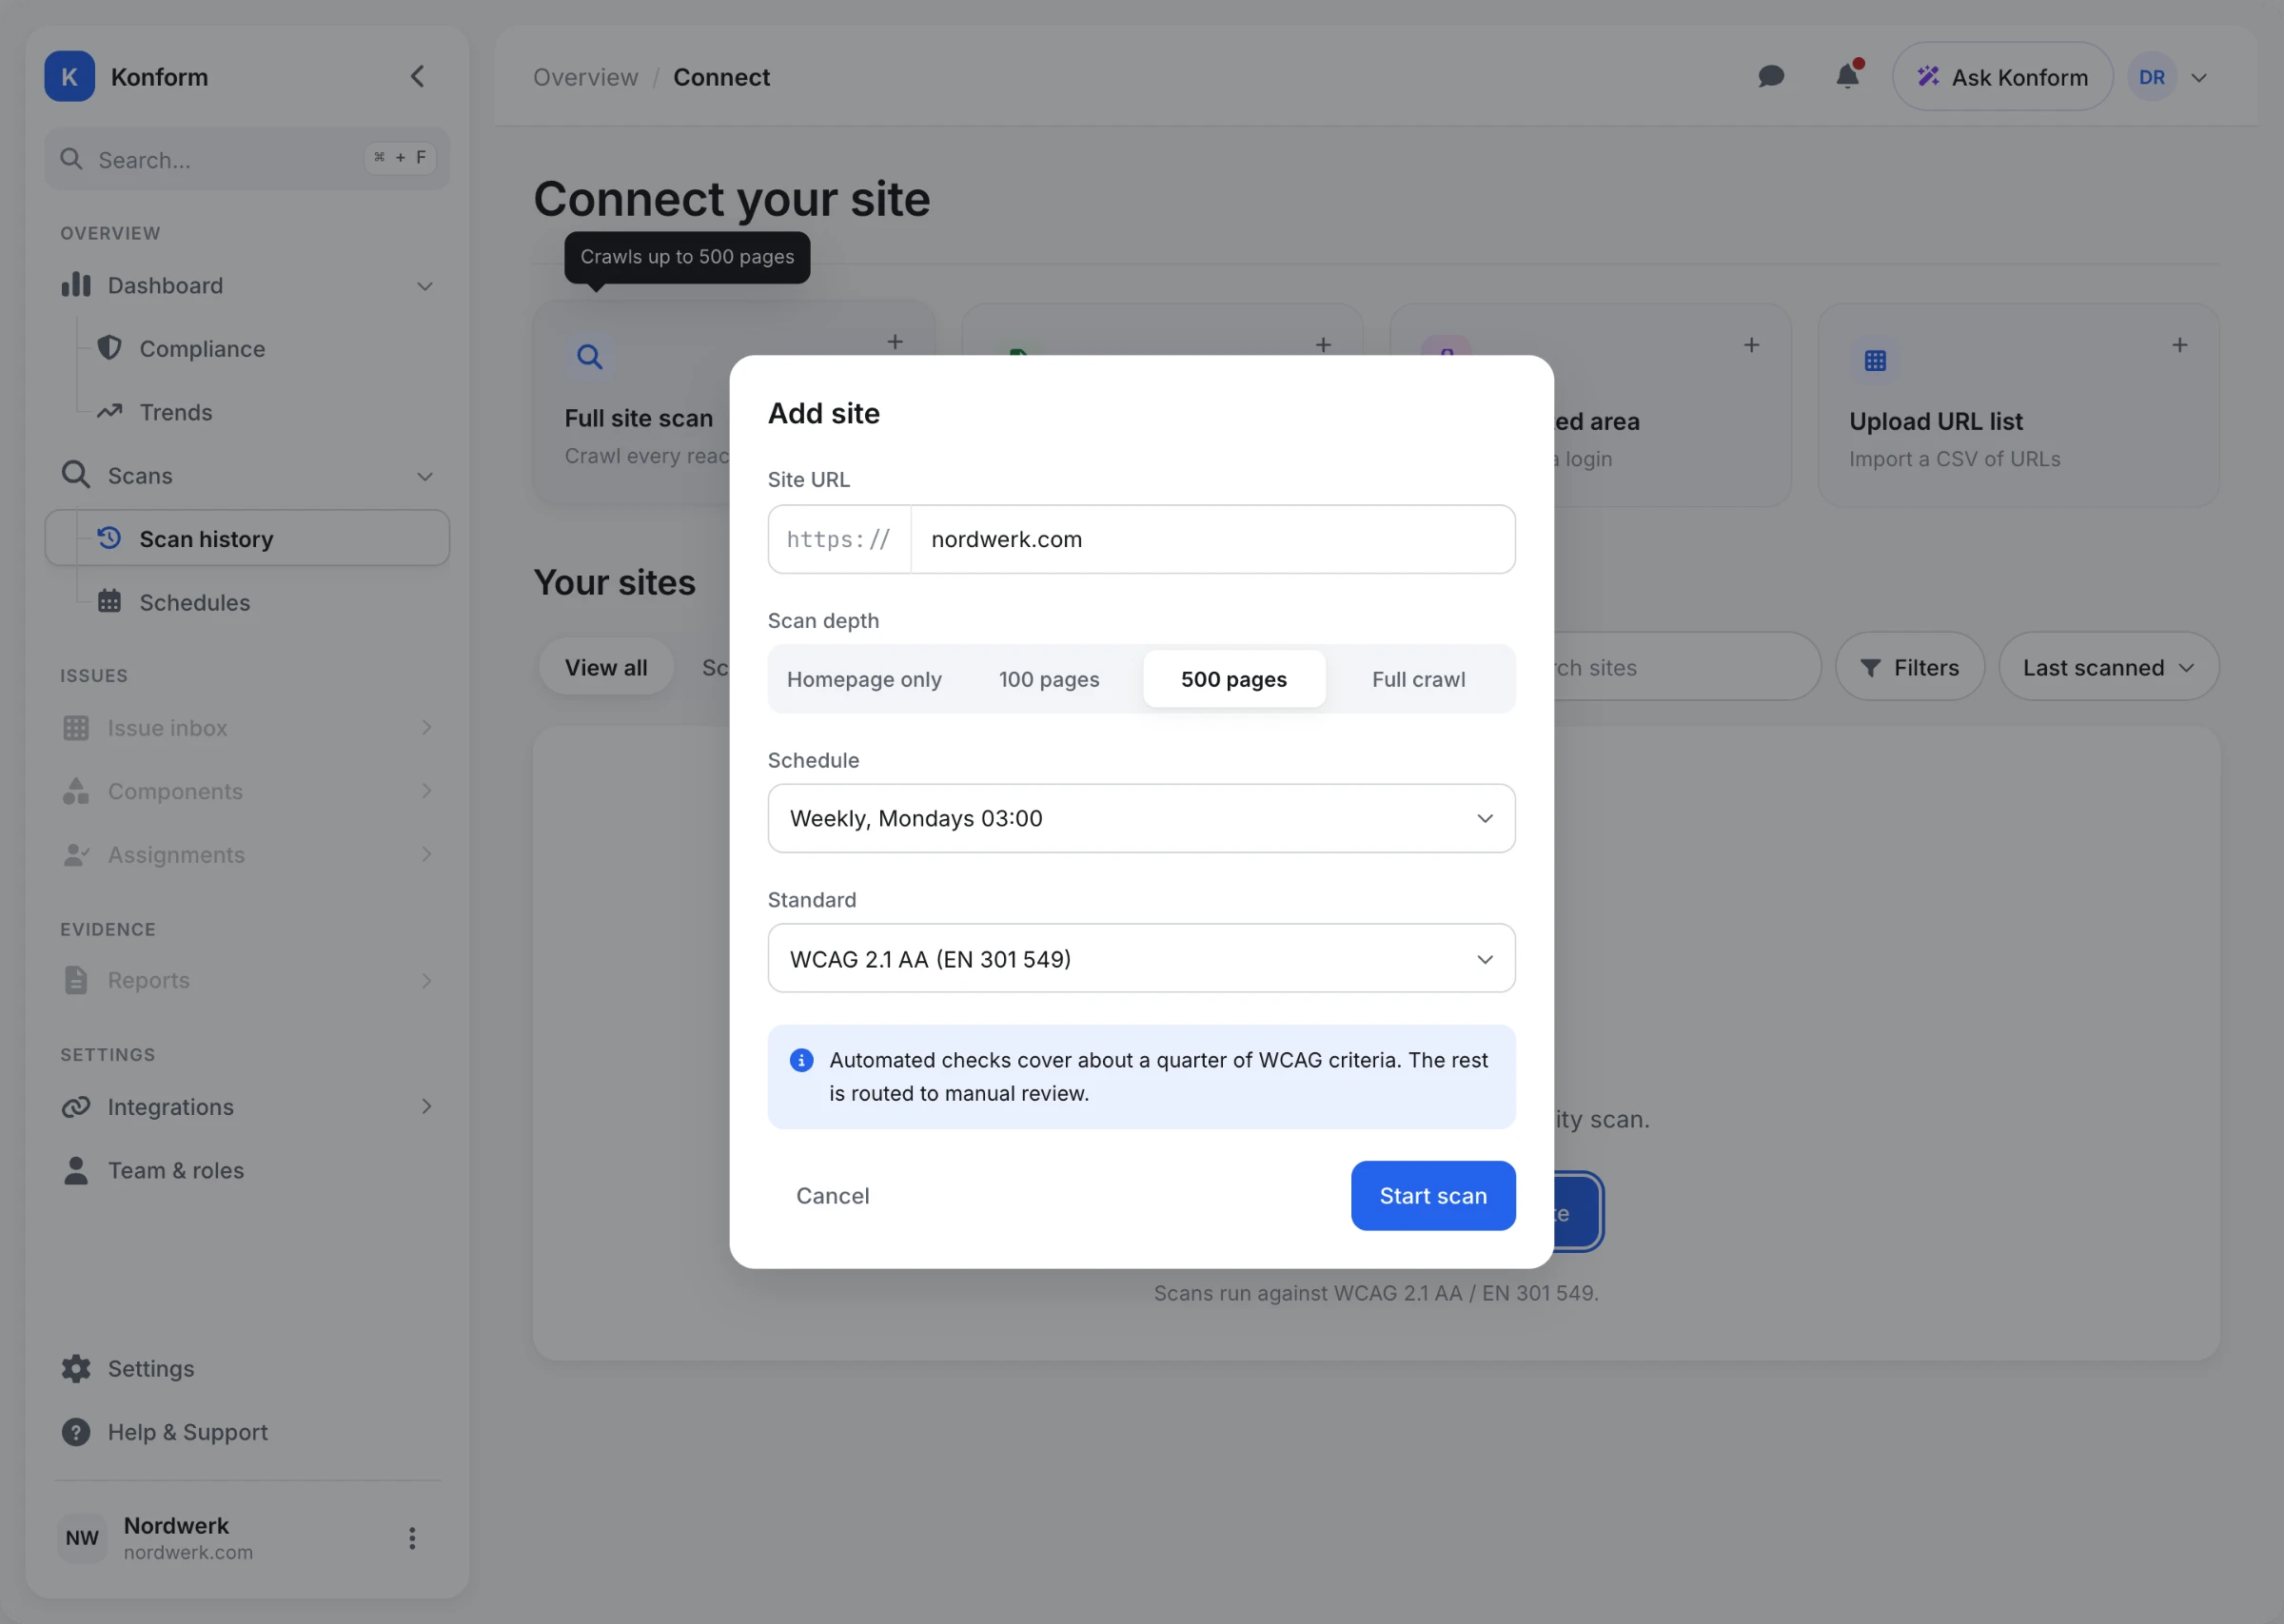Click the DR user avatar

2152,77
